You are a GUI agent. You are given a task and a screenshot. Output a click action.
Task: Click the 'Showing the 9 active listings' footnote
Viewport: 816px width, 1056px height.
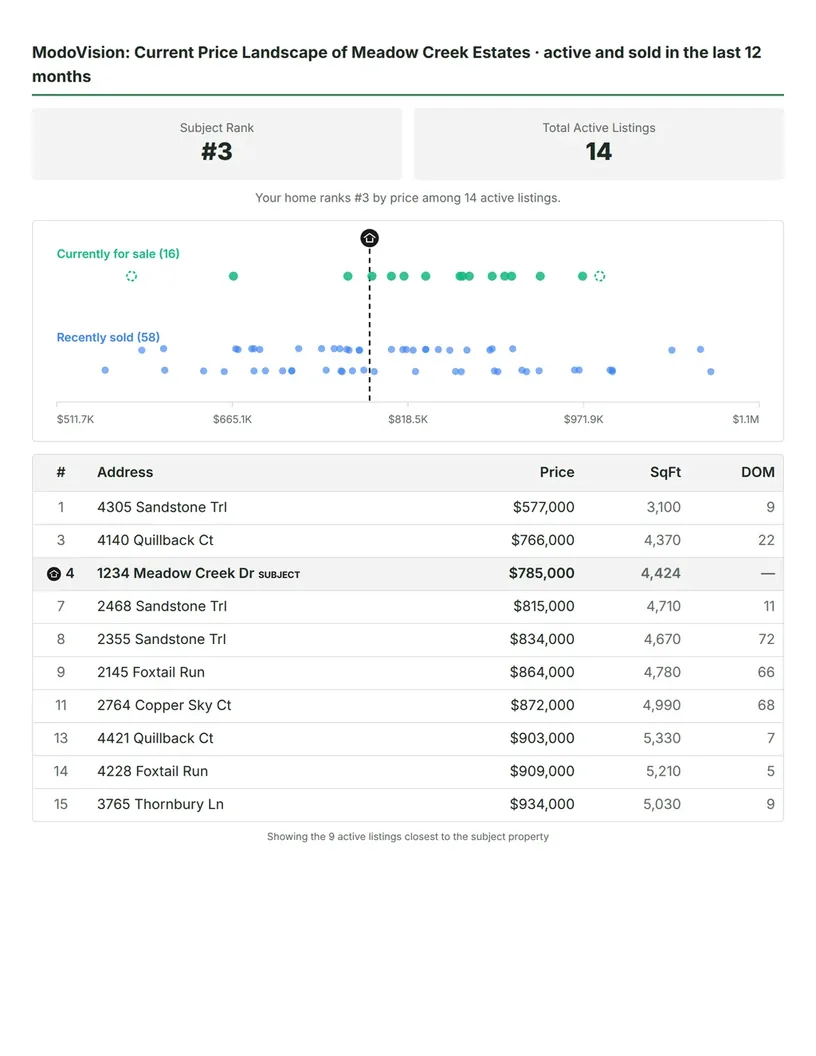[407, 836]
